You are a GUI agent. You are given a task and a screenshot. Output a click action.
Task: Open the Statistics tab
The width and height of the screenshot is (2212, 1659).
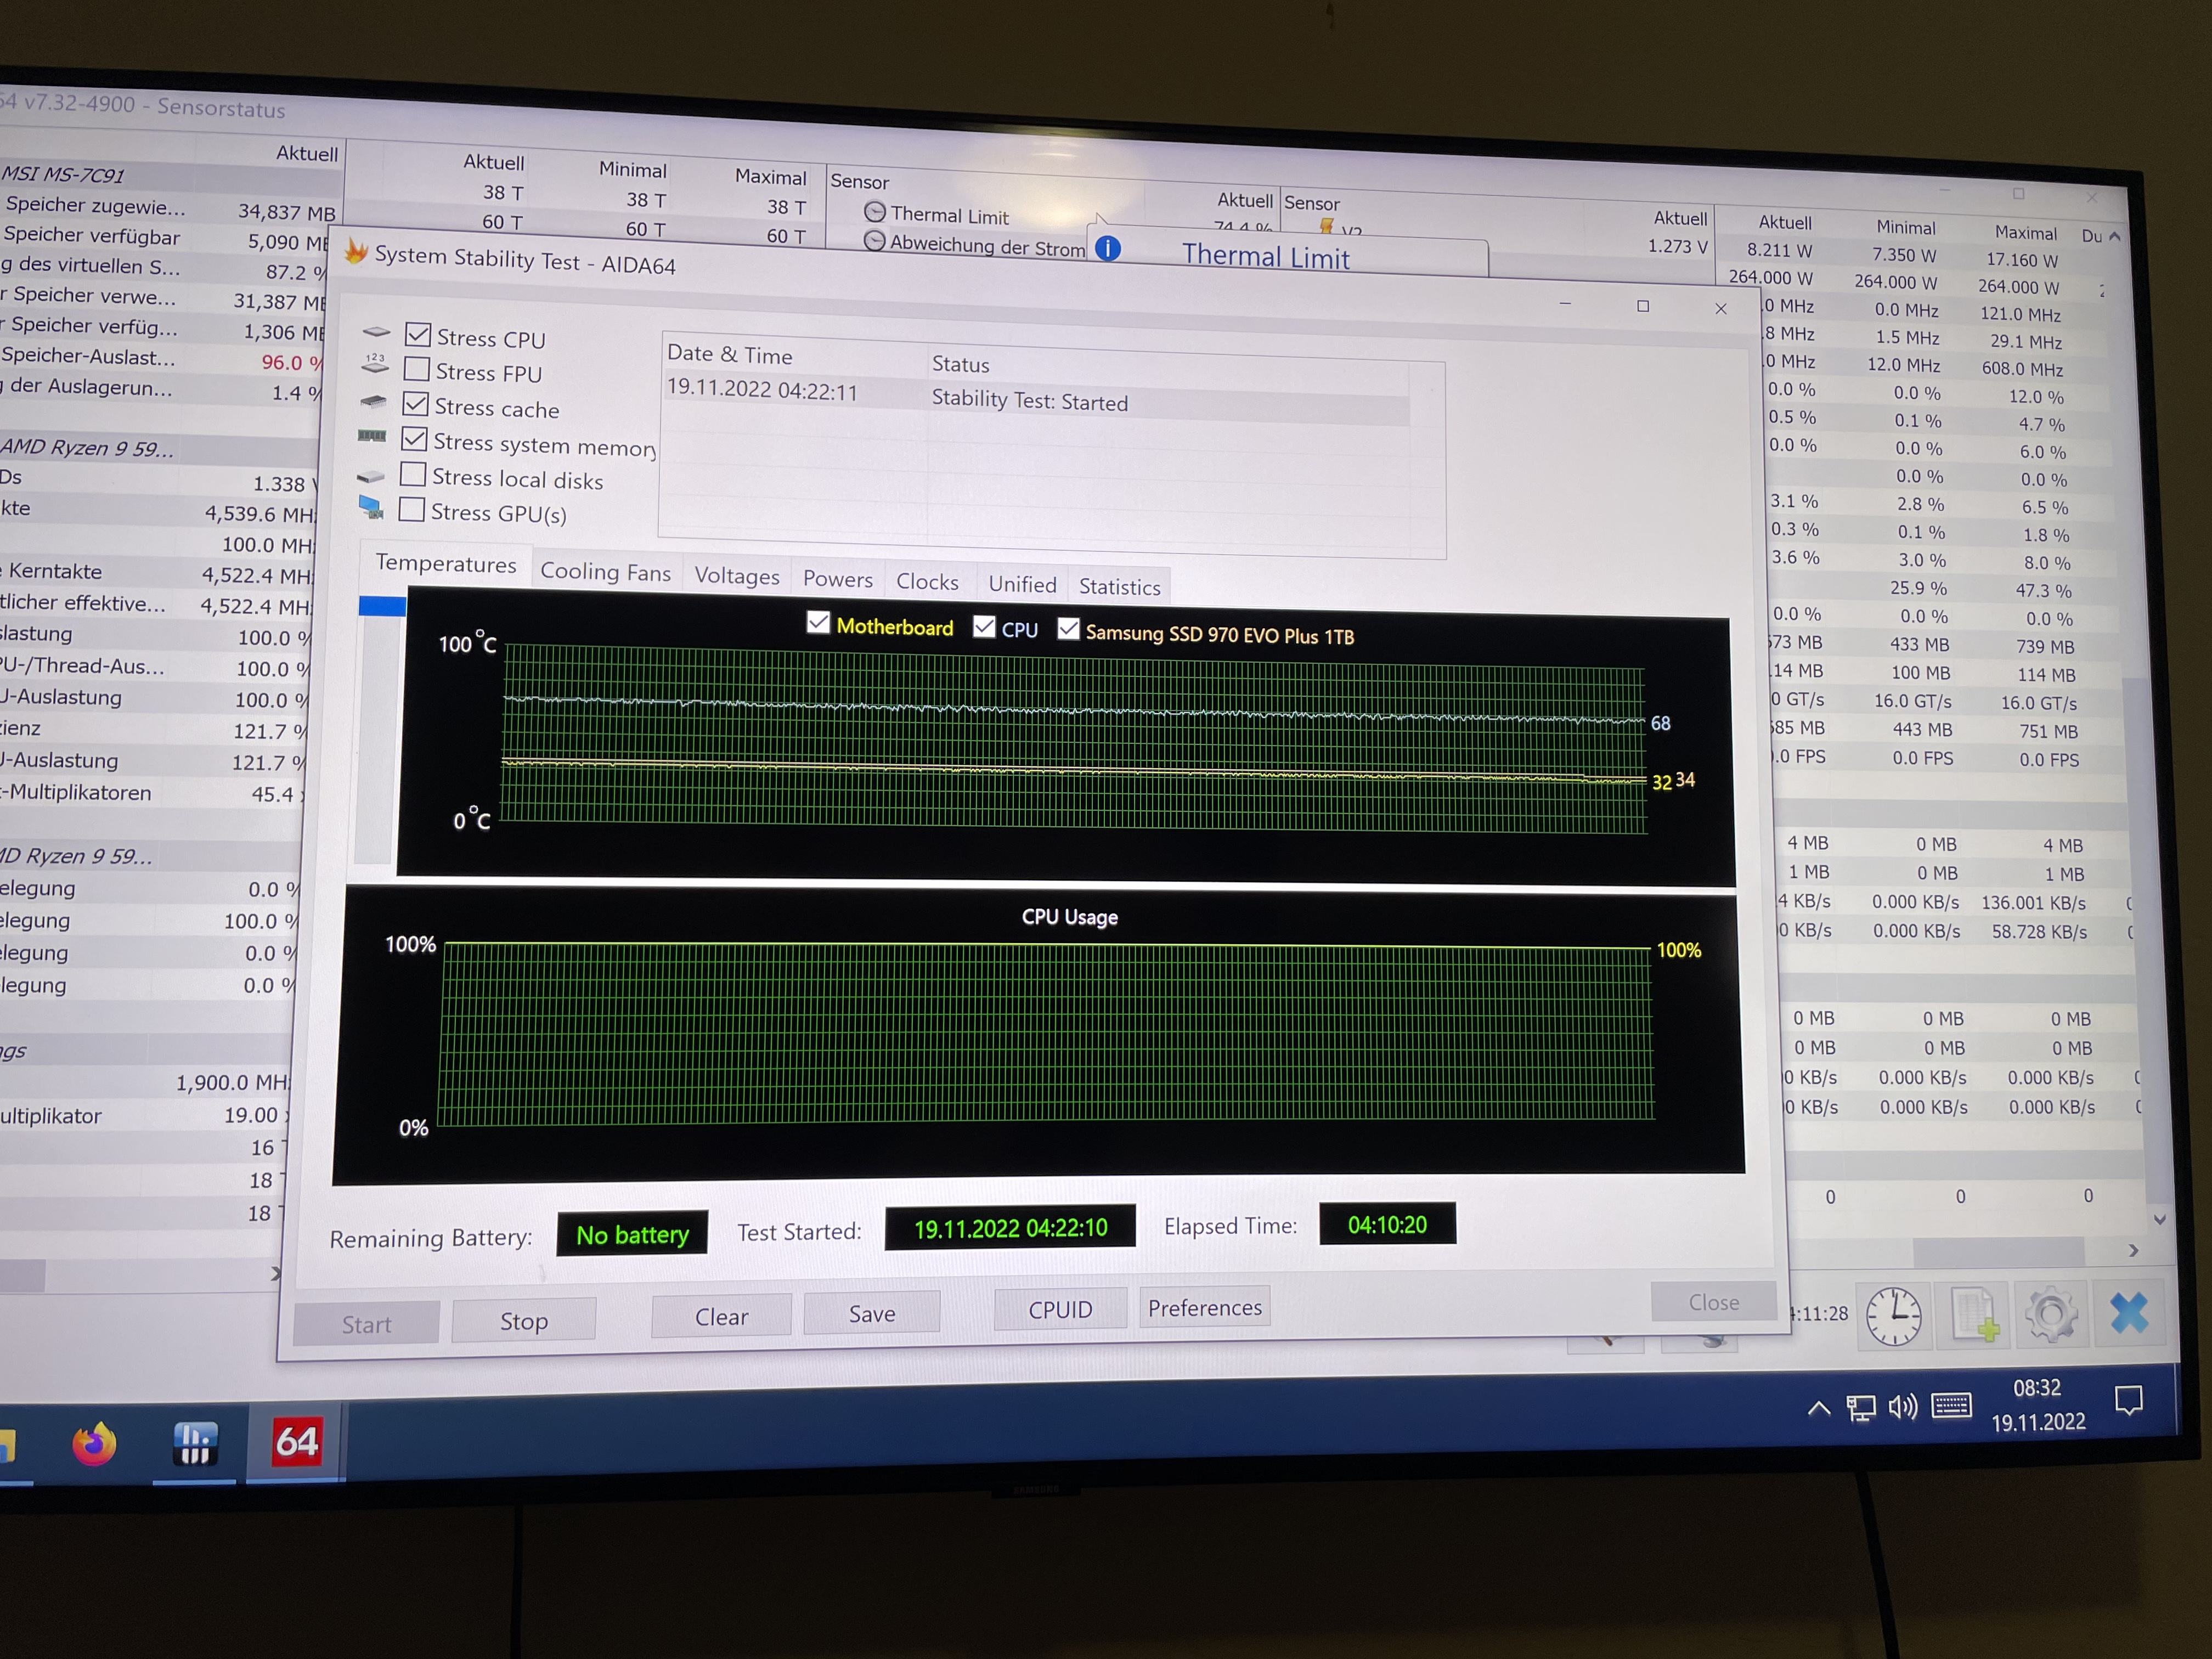coord(1119,587)
